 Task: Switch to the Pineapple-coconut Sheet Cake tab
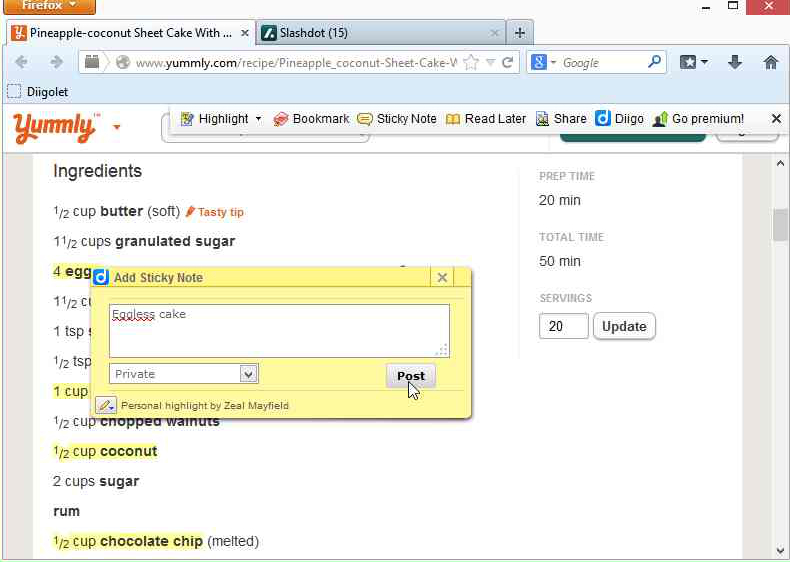tap(131, 33)
